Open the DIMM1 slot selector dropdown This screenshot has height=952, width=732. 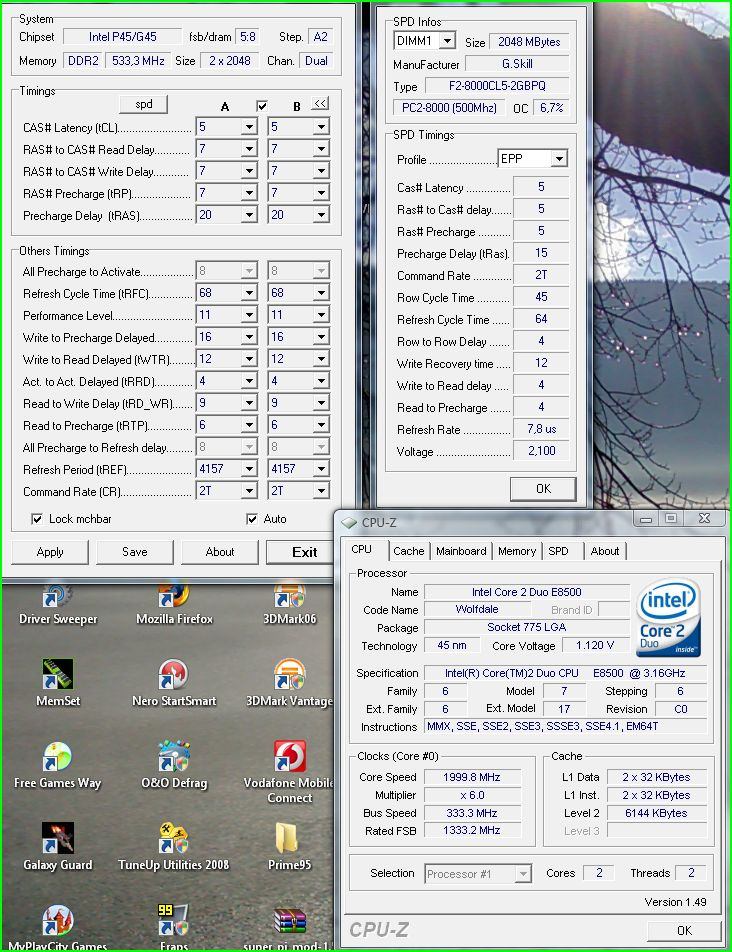pos(447,41)
